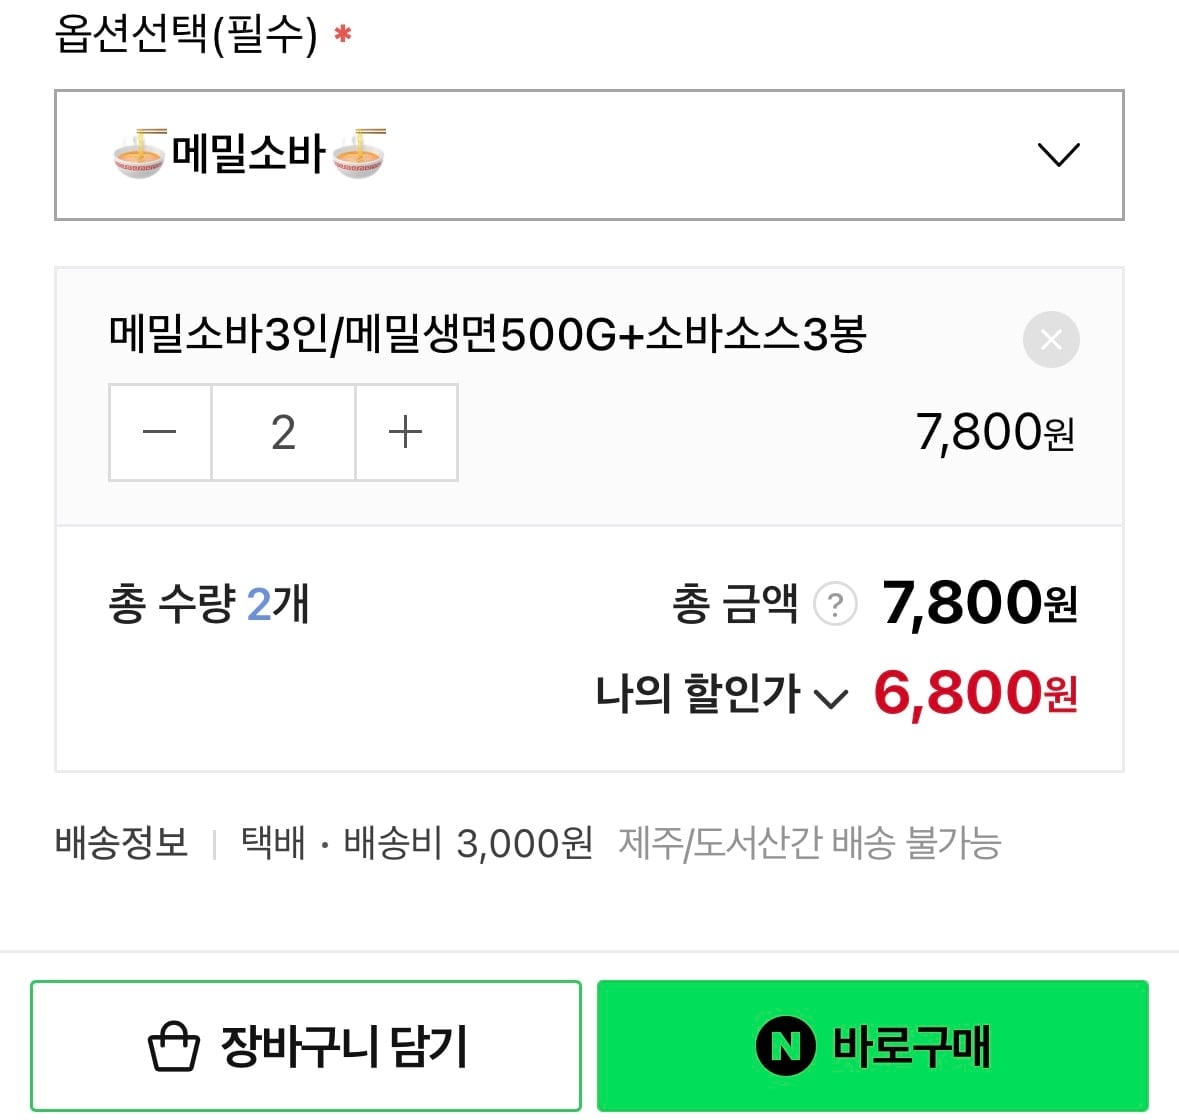The height and width of the screenshot is (1120, 1179).
Task: Click the 택배 배송비 3,000원 text
Action: [x=415, y=843]
